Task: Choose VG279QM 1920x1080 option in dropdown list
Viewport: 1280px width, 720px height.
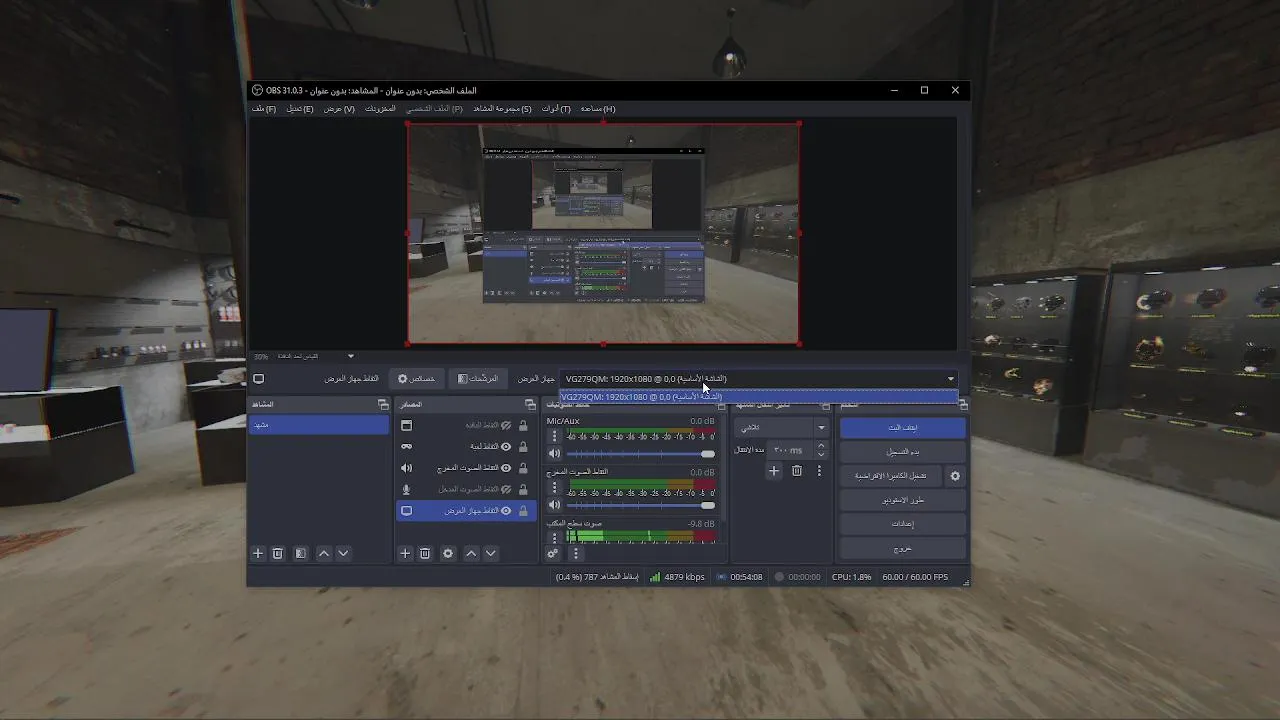Action: (758, 397)
